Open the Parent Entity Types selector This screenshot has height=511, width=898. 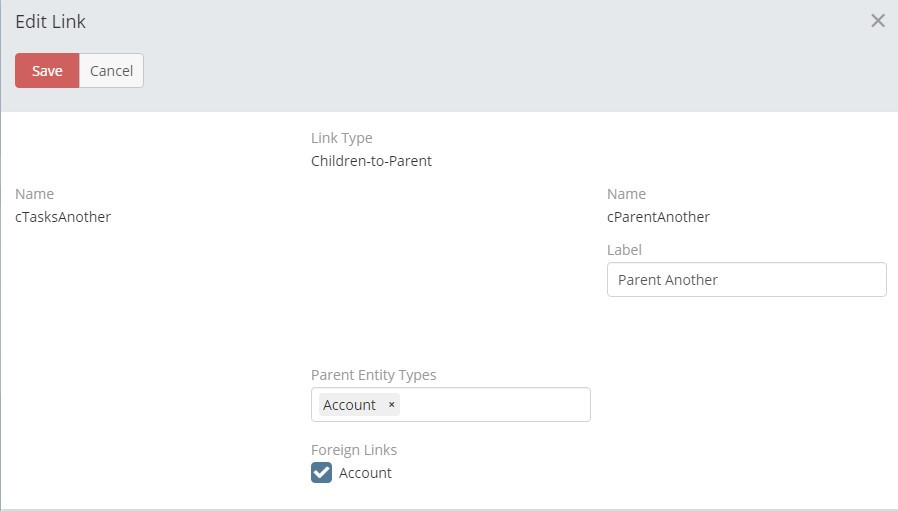click(495, 405)
